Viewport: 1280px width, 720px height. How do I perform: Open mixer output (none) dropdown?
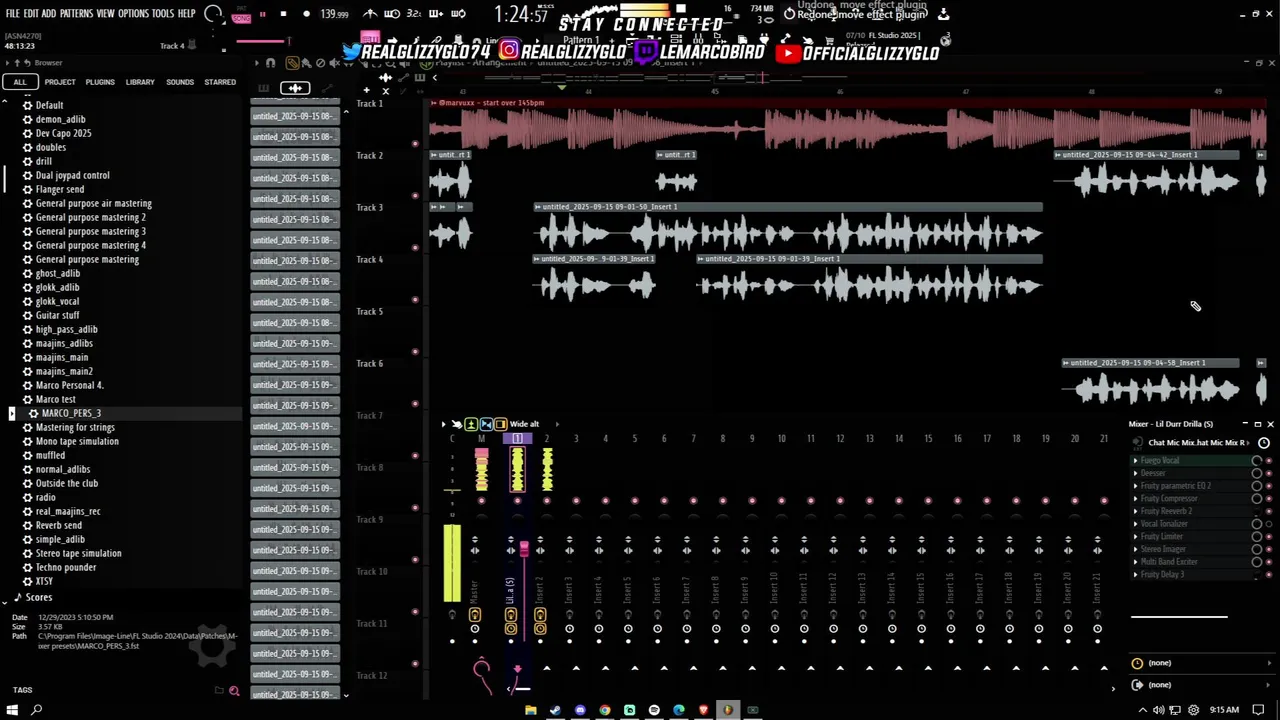click(x=1203, y=685)
